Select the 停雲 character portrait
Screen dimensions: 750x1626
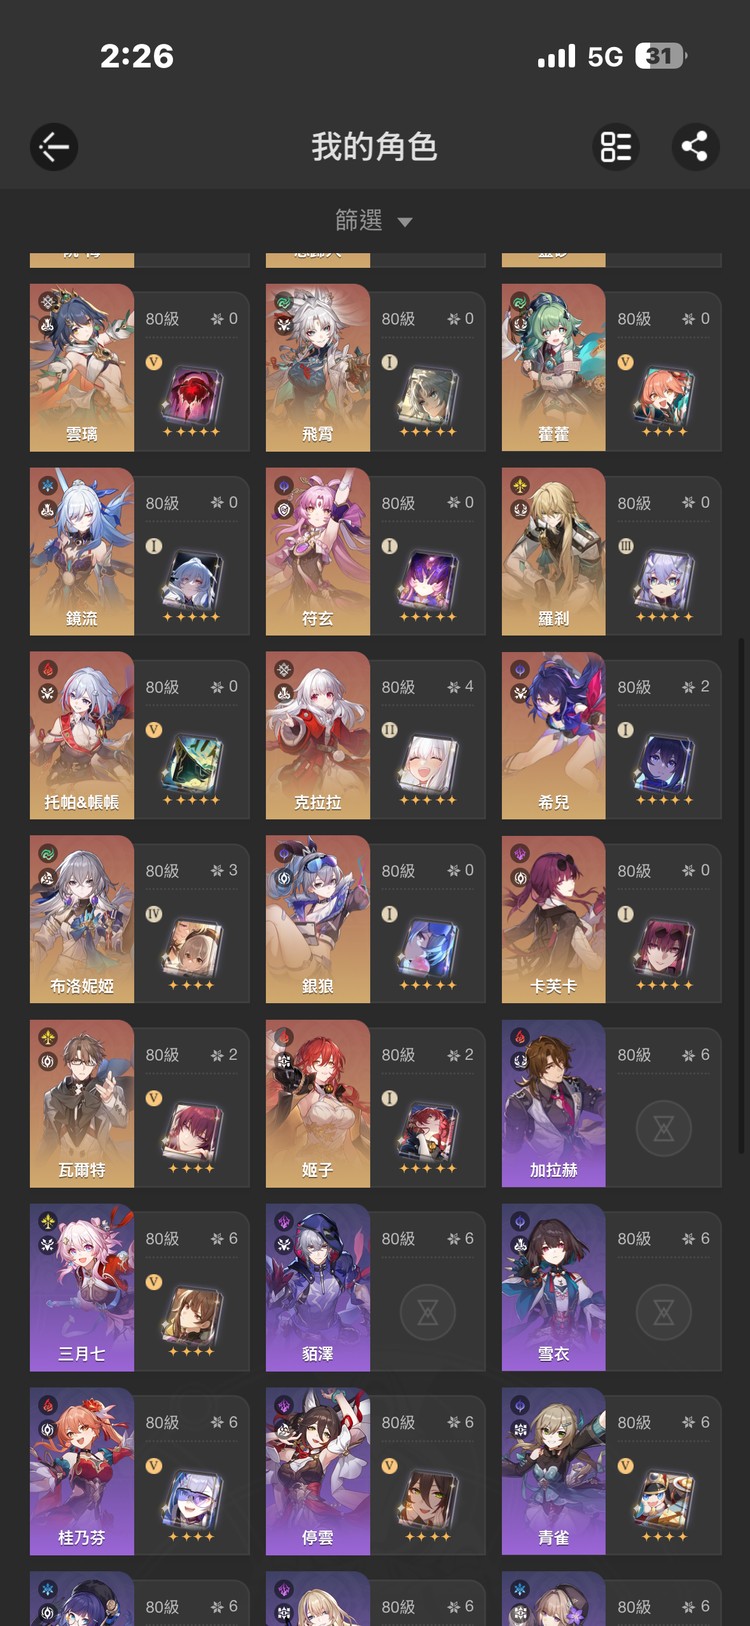pyautogui.click(x=318, y=1471)
